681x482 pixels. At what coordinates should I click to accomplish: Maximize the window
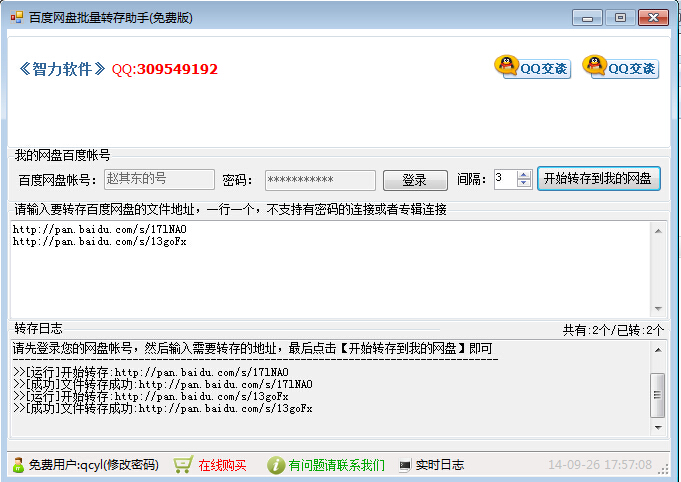point(620,18)
